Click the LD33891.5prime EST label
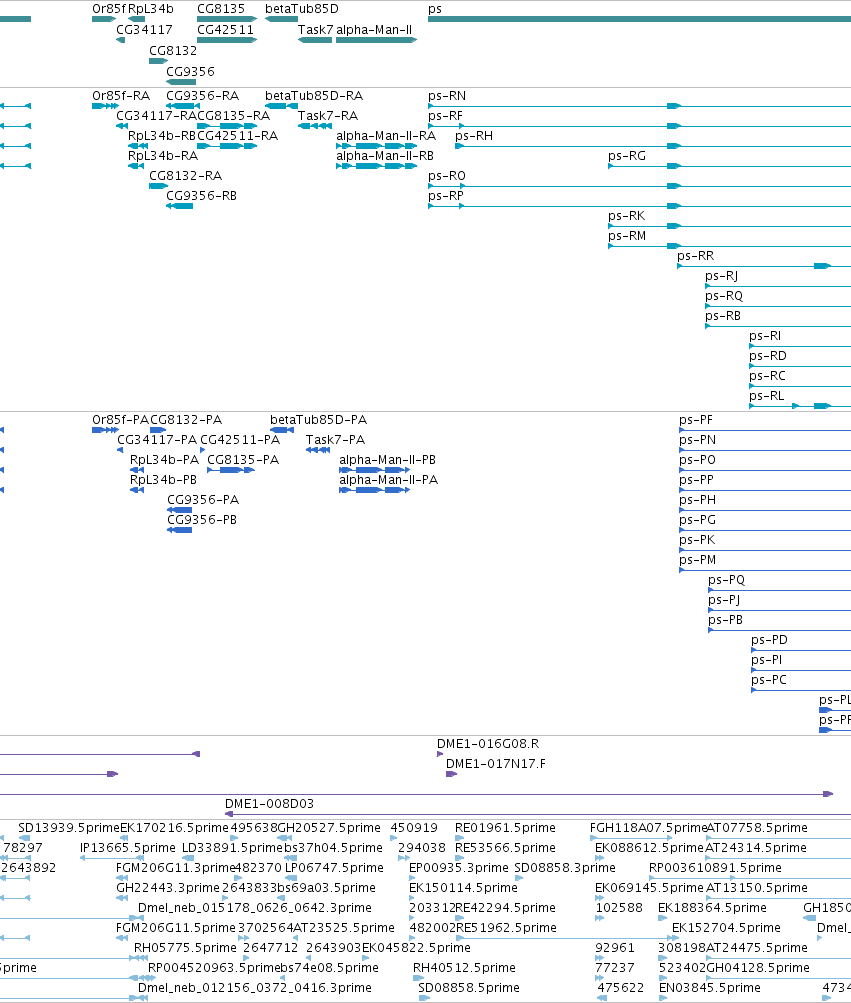This screenshot has width=851, height=1003. click(x=232, y=848)
